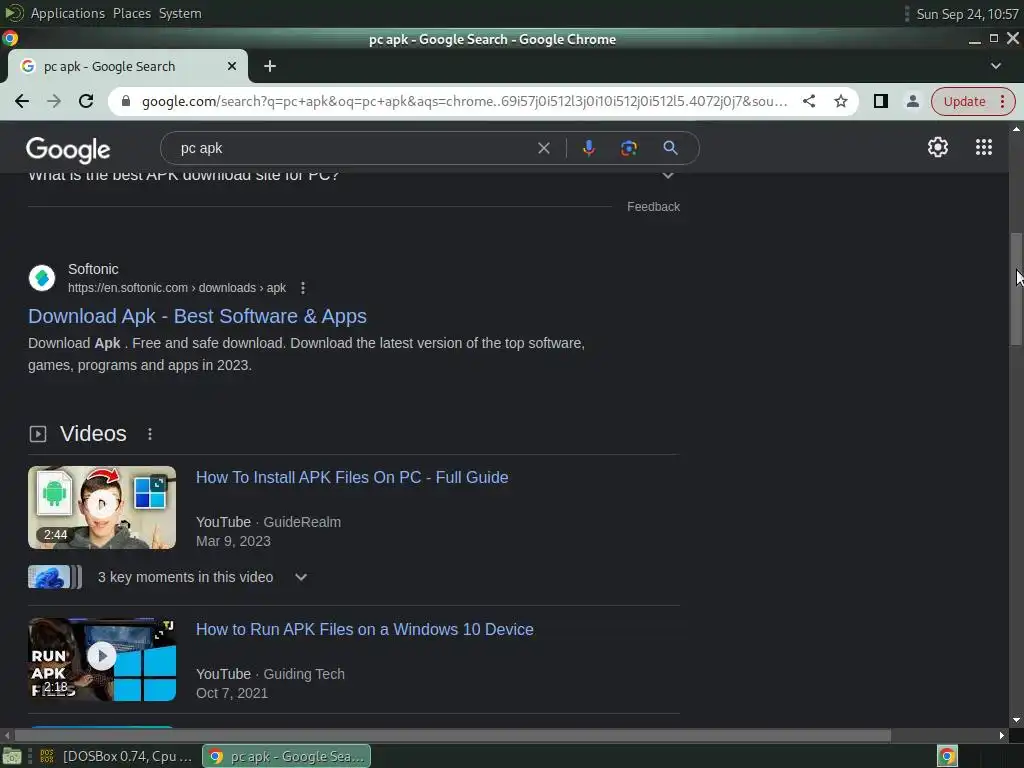
Task: Open more options beside Videos heading
Action: [150, 434]
